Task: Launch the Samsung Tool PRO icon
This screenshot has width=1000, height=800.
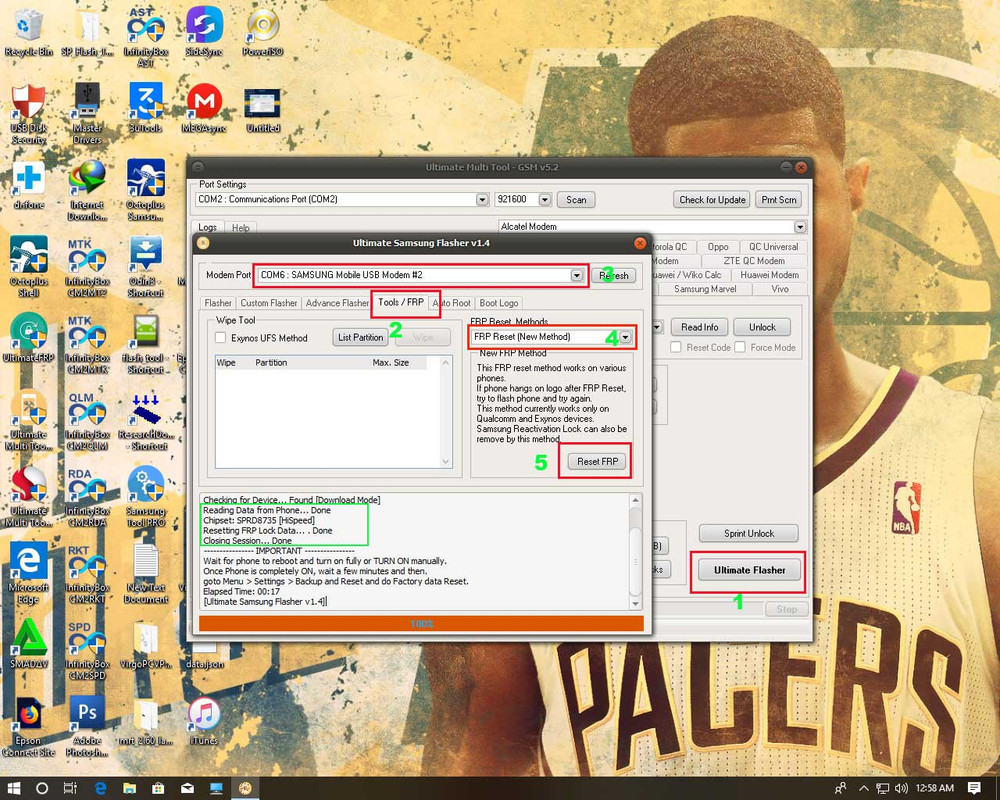Action: coord(146,496)
